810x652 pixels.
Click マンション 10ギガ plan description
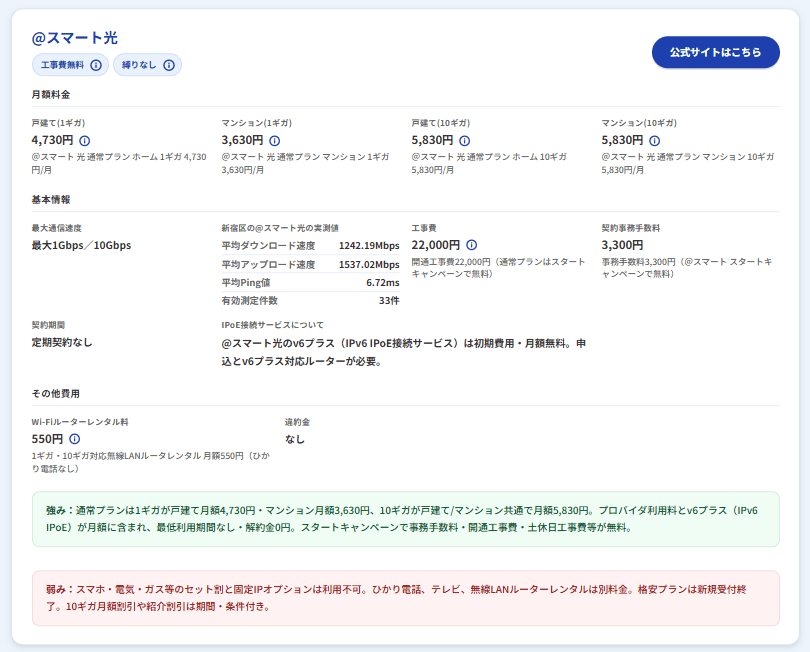click(x=688, y=163)
